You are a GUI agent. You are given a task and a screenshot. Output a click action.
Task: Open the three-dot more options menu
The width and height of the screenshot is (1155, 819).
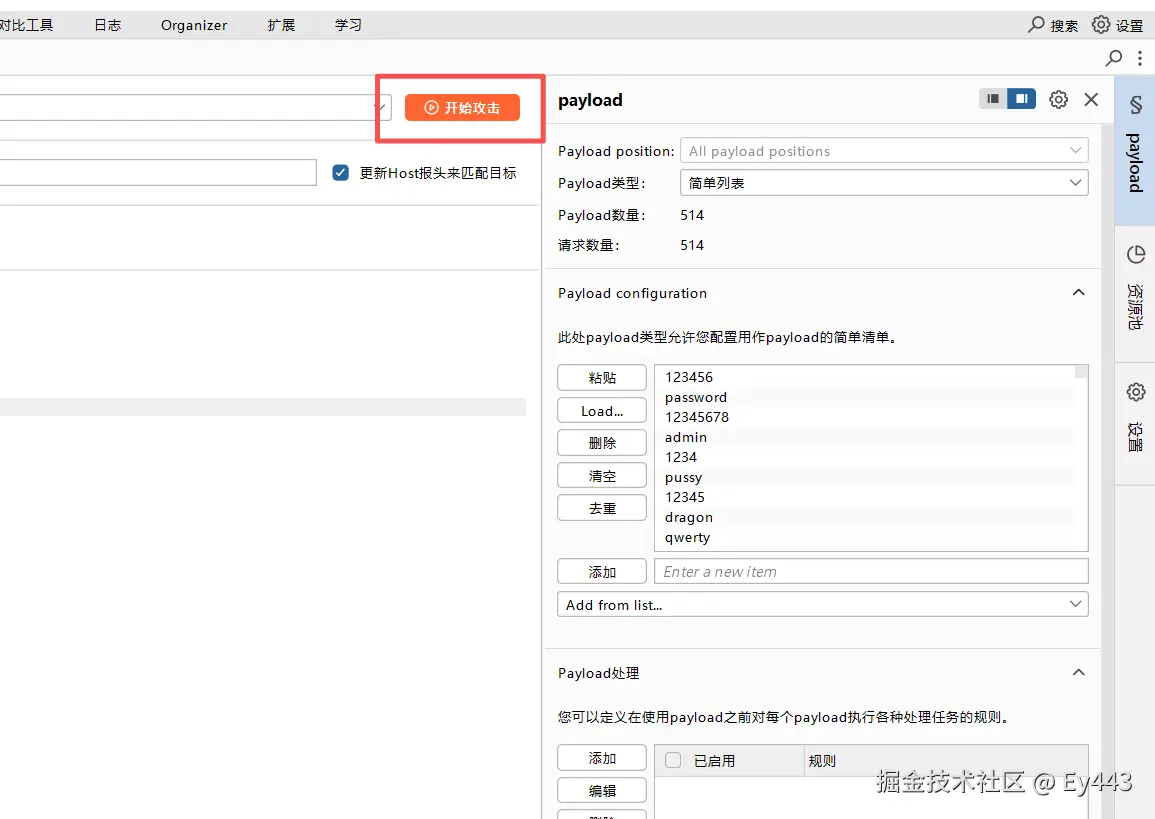tap(1140, 58)
